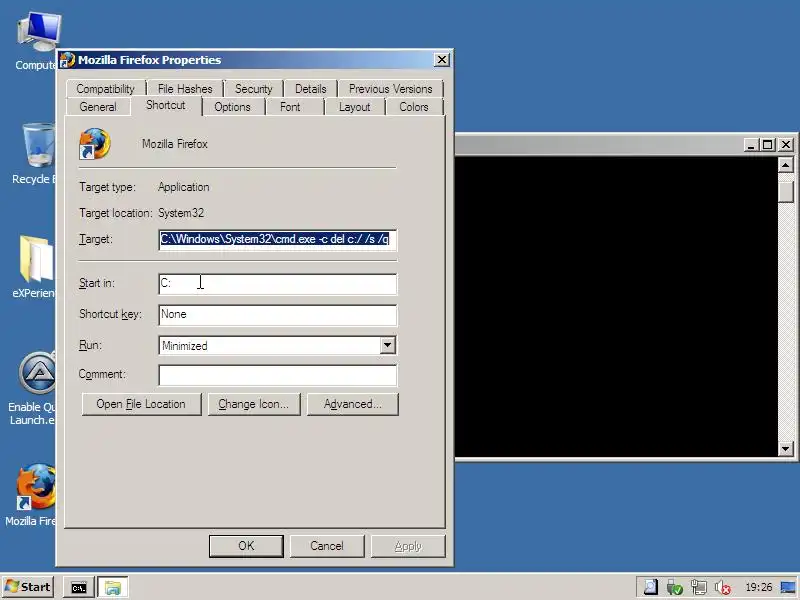800x600 pixels.
Task: Click the Firefox icon in Shortcut tab
Action: click(x=95, y=143)
